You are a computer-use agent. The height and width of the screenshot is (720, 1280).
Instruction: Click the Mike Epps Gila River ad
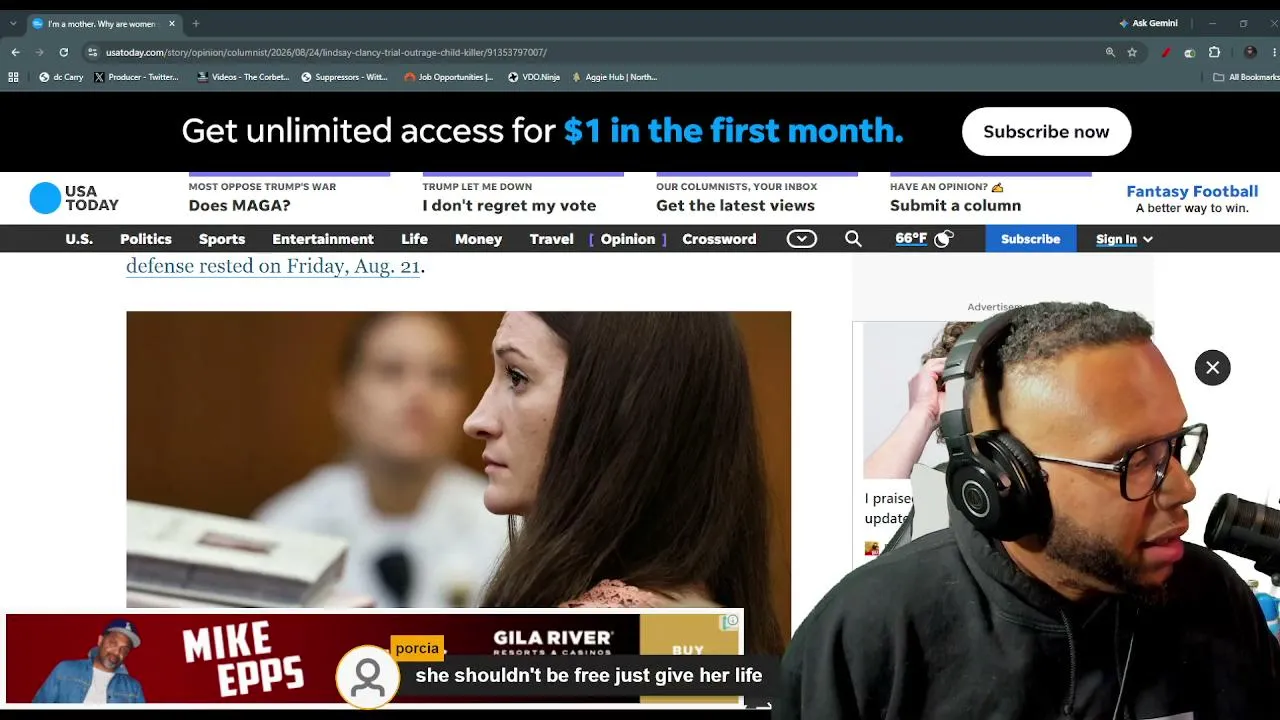coord(374,659)
